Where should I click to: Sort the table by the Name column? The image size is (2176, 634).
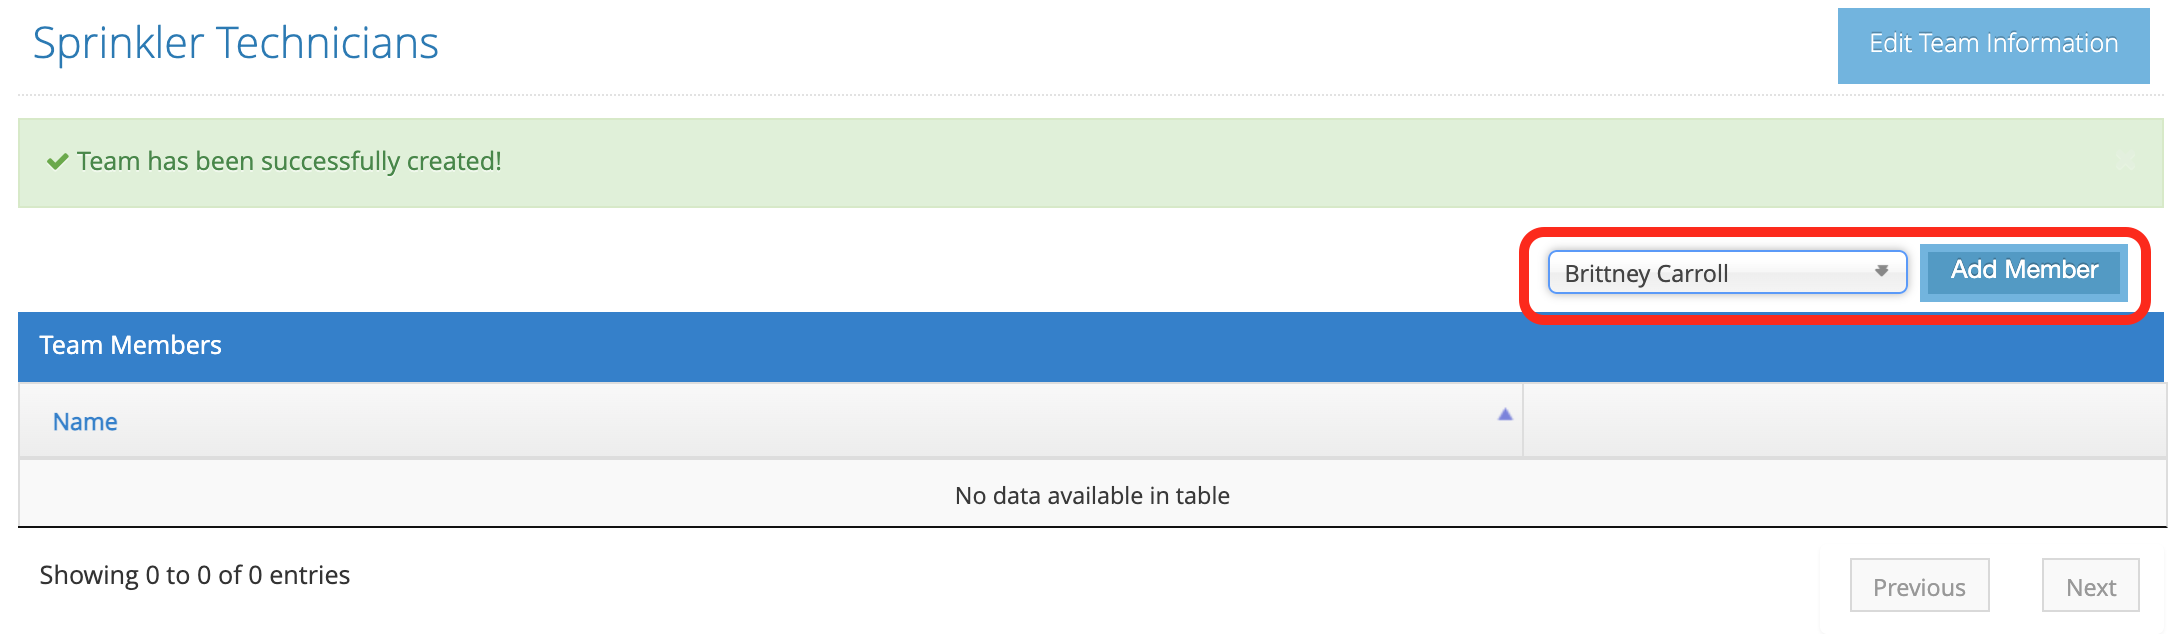coord(770,421)
